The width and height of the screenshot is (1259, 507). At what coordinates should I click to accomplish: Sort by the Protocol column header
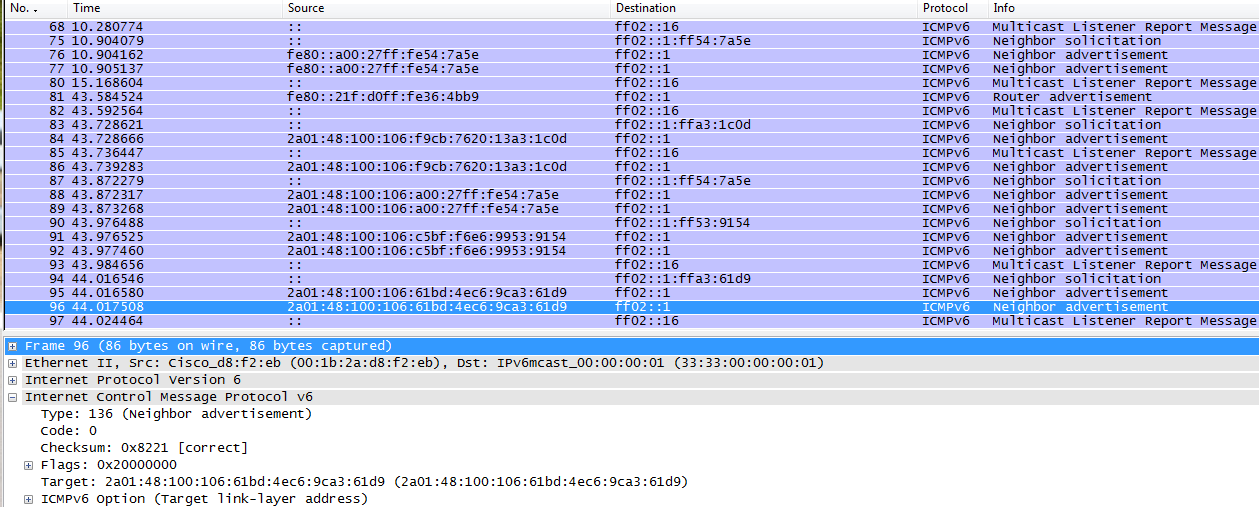tap(953, 8)
